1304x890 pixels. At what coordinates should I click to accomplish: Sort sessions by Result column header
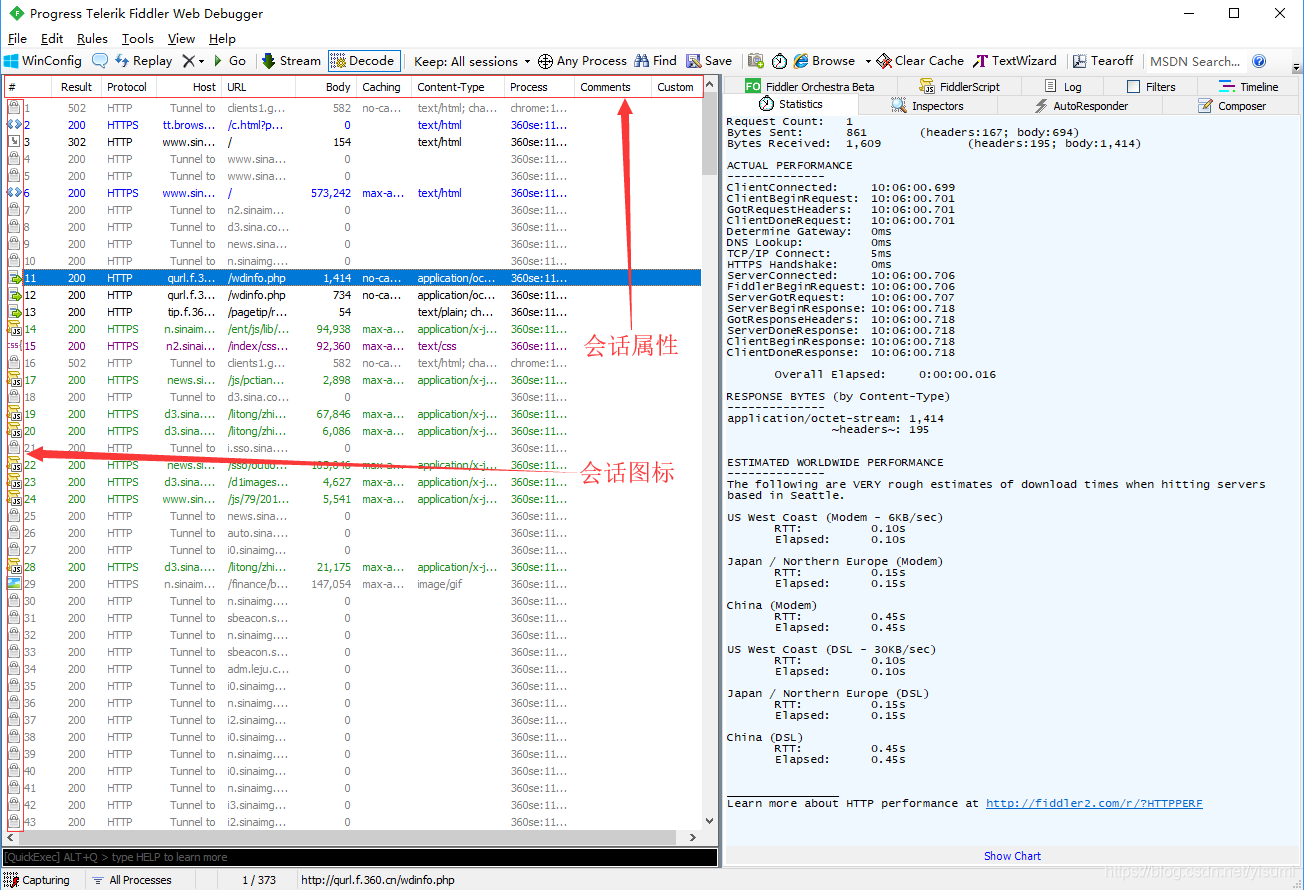coord(77,87)
